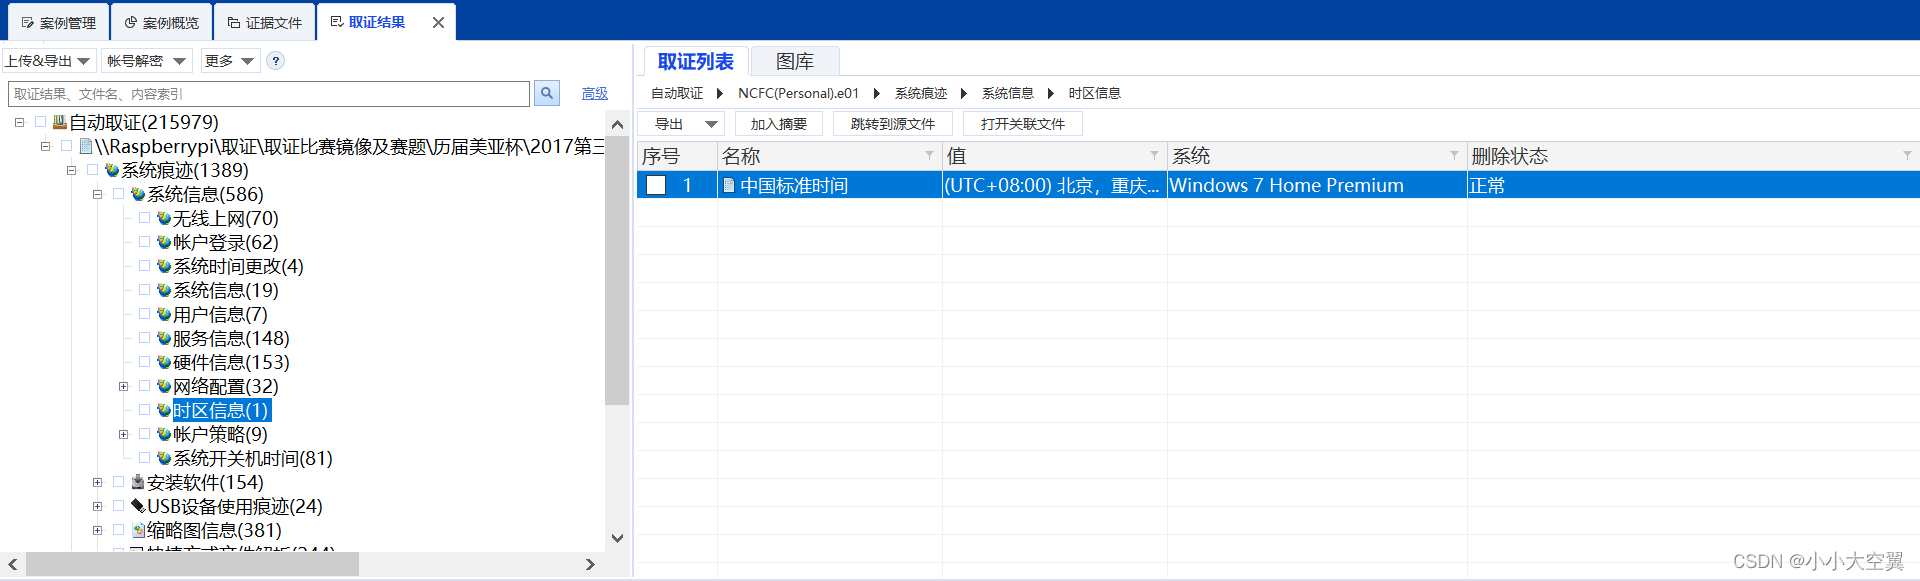
Task: Collapse the 自动取证 root node
Action: coord(19,122)
